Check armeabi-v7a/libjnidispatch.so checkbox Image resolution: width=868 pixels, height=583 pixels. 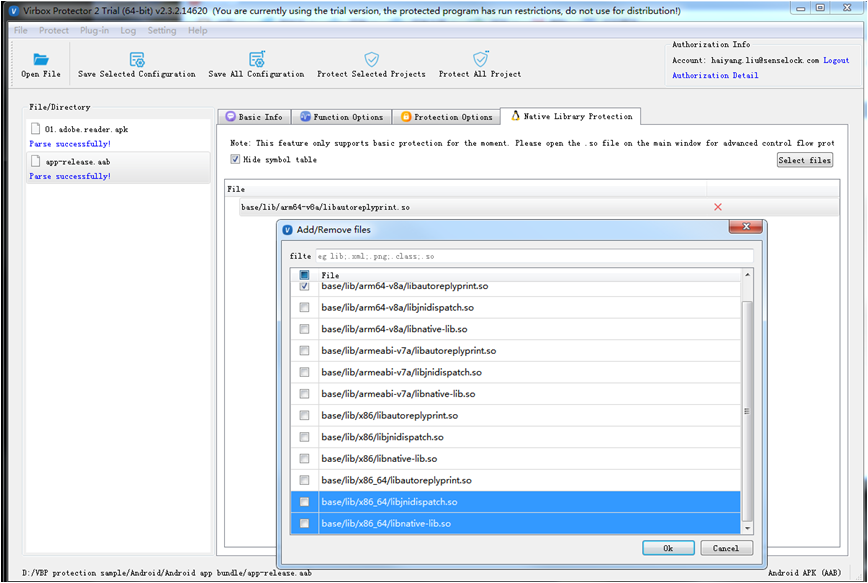(x=304, y=372)
